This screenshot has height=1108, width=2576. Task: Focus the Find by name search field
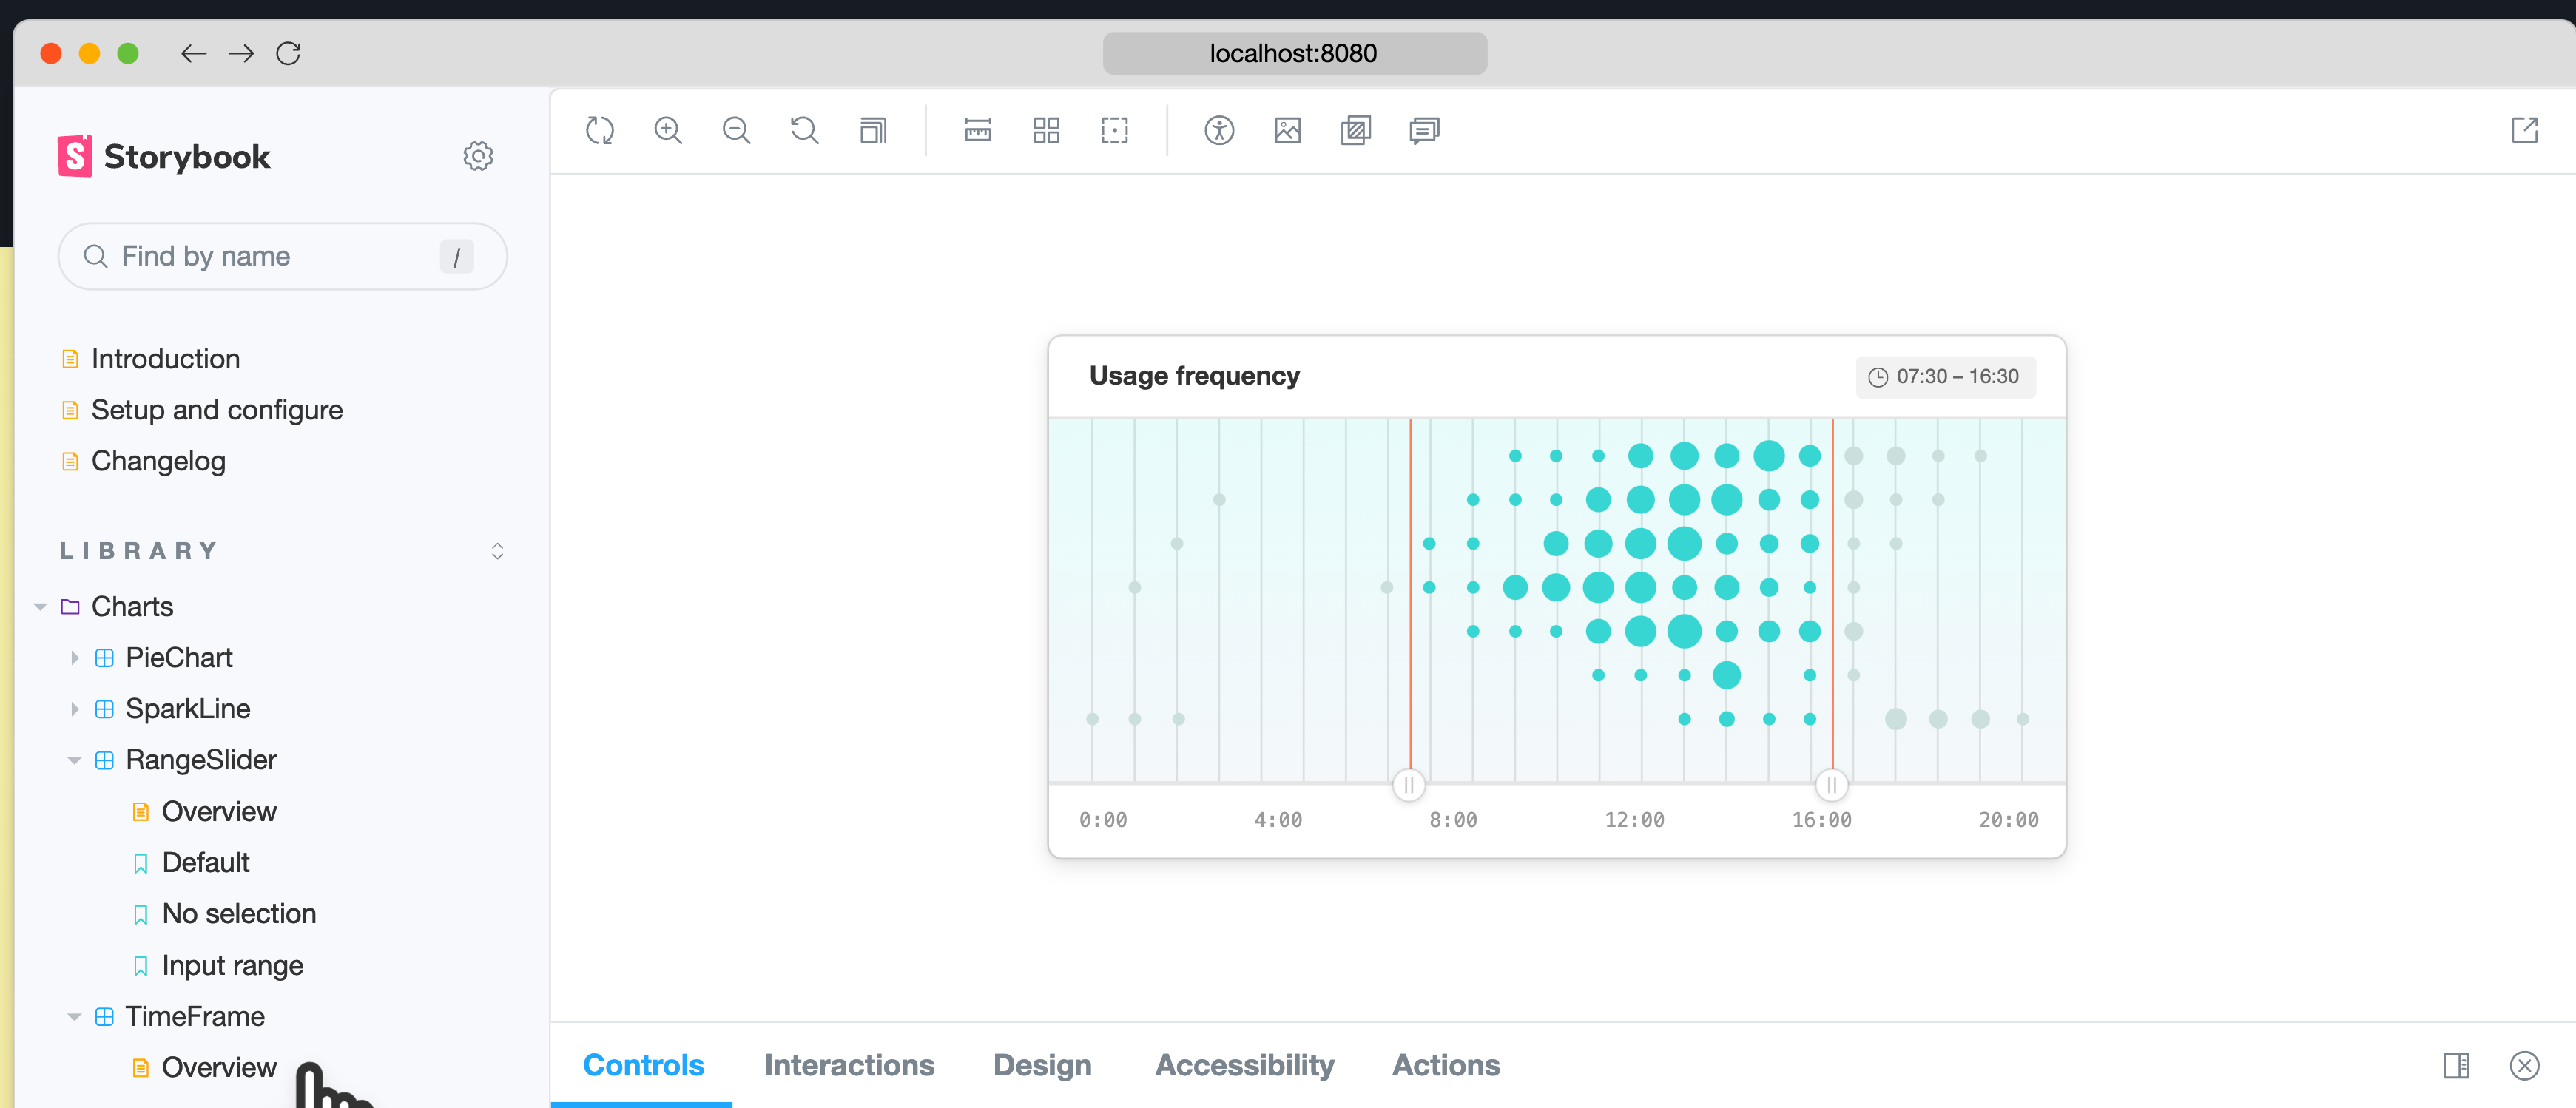[x=283, y=256]
